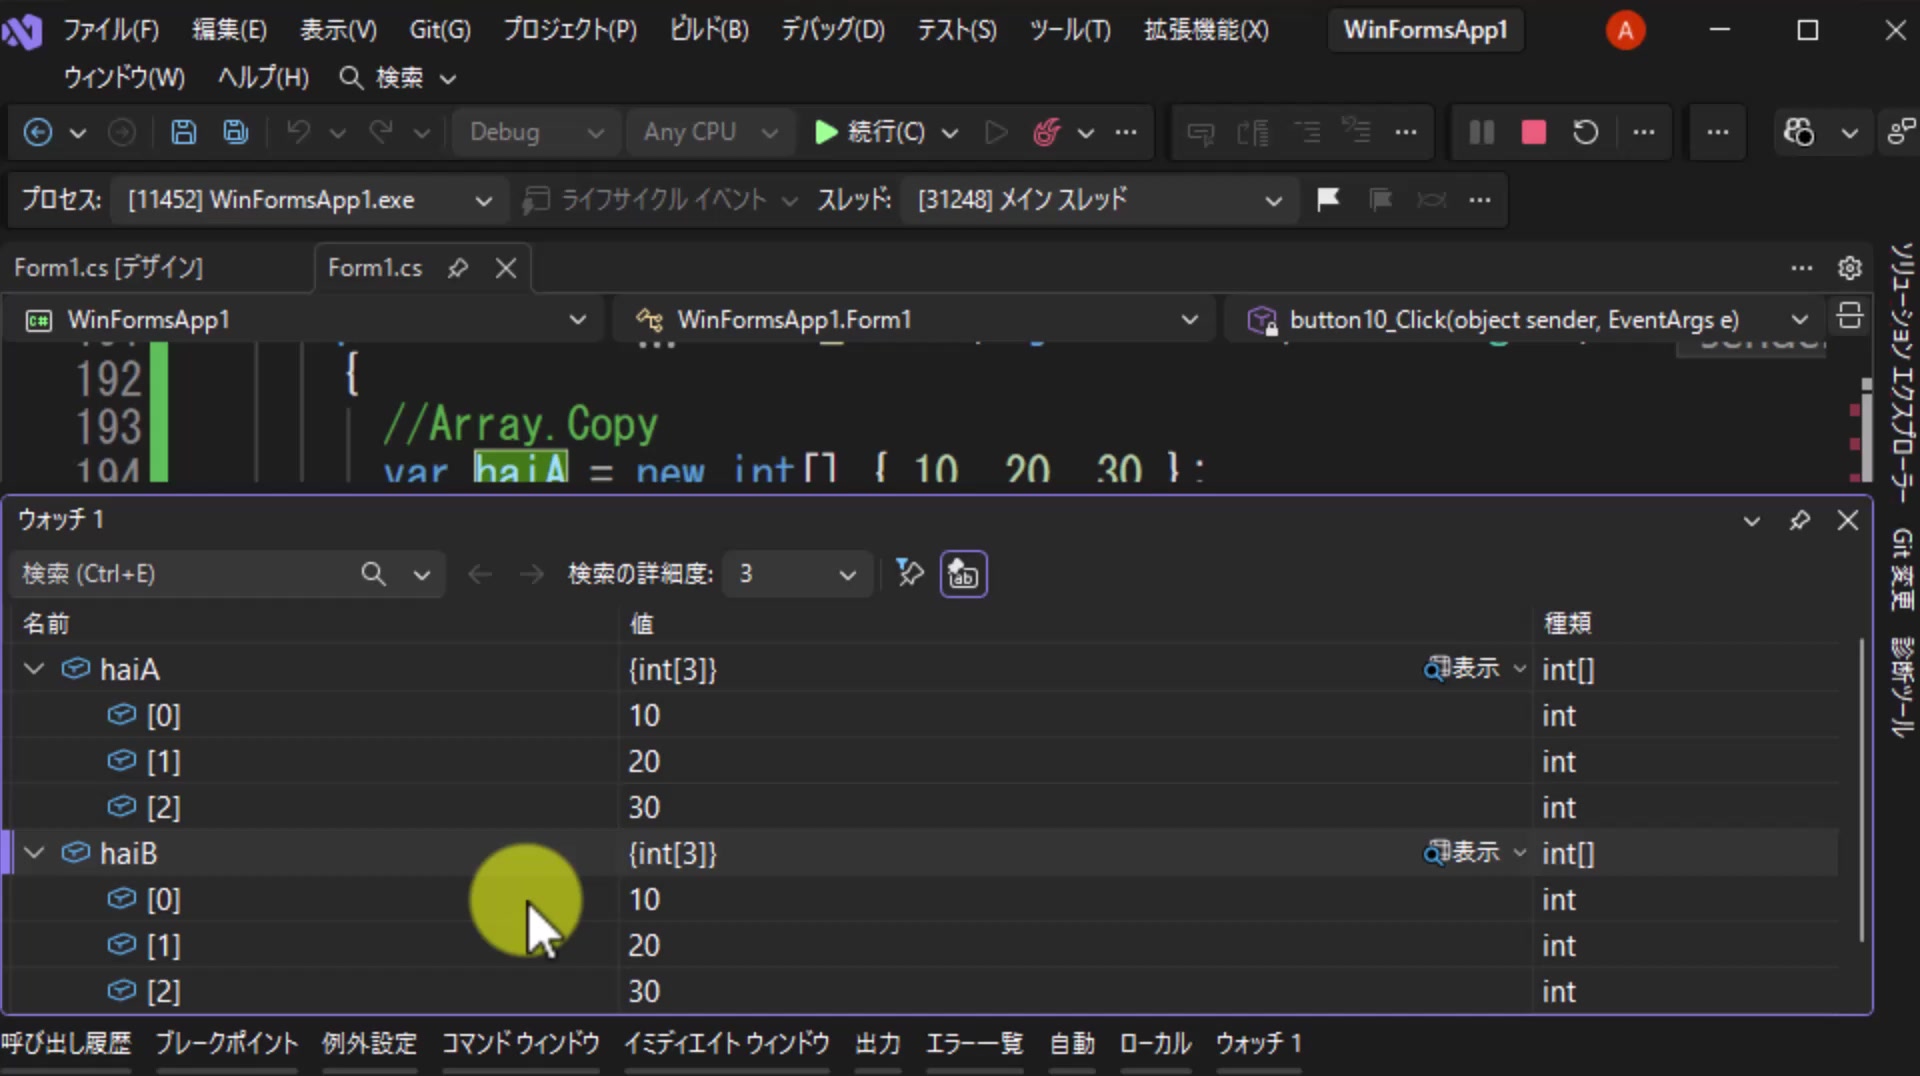This screenshot has width=1920, height=1076.
Task: Open the Any CPU platform dropdown
Action: point(710,132)
